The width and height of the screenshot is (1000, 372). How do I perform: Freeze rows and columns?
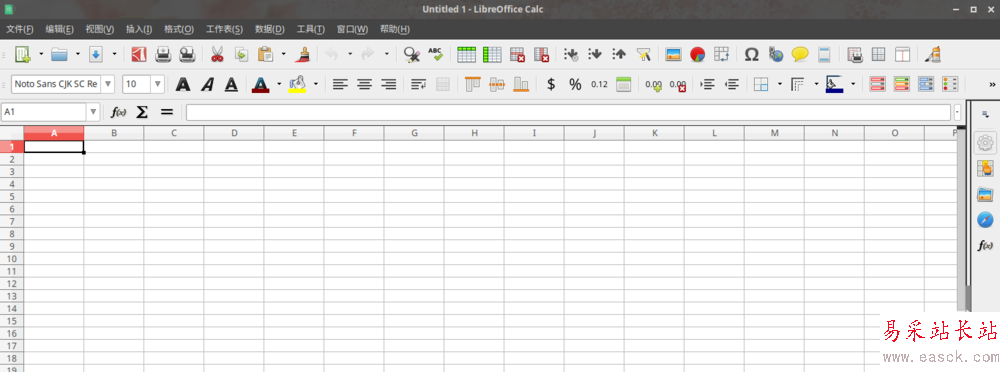click(x=878, y=55)
